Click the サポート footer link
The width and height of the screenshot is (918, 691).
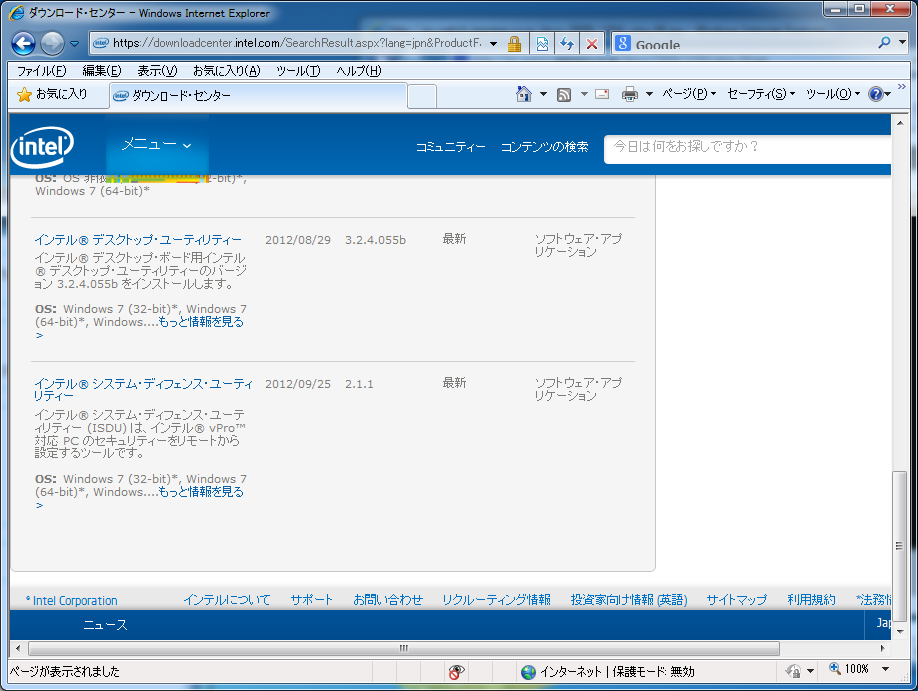311,600
